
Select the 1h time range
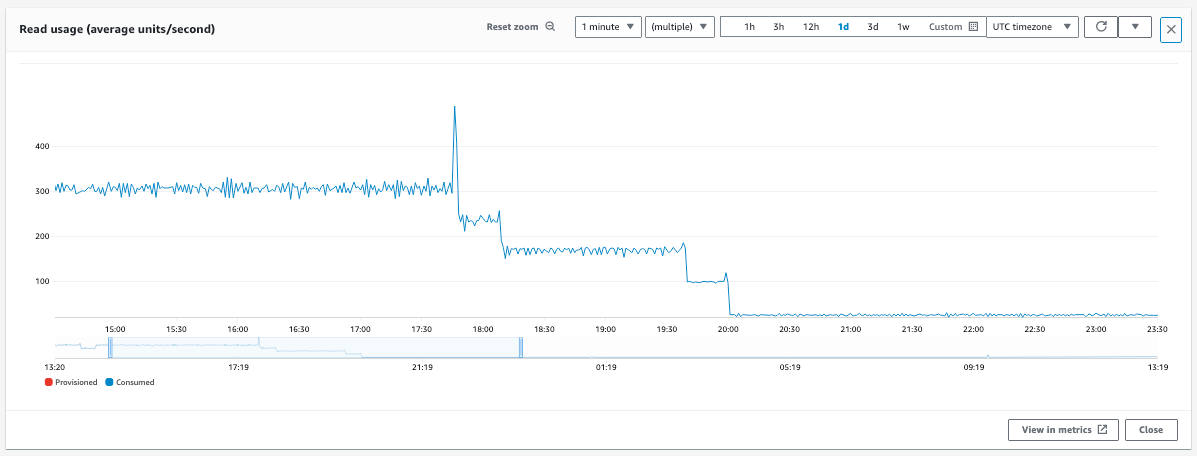pyautogui.click(x=749, y=27)
